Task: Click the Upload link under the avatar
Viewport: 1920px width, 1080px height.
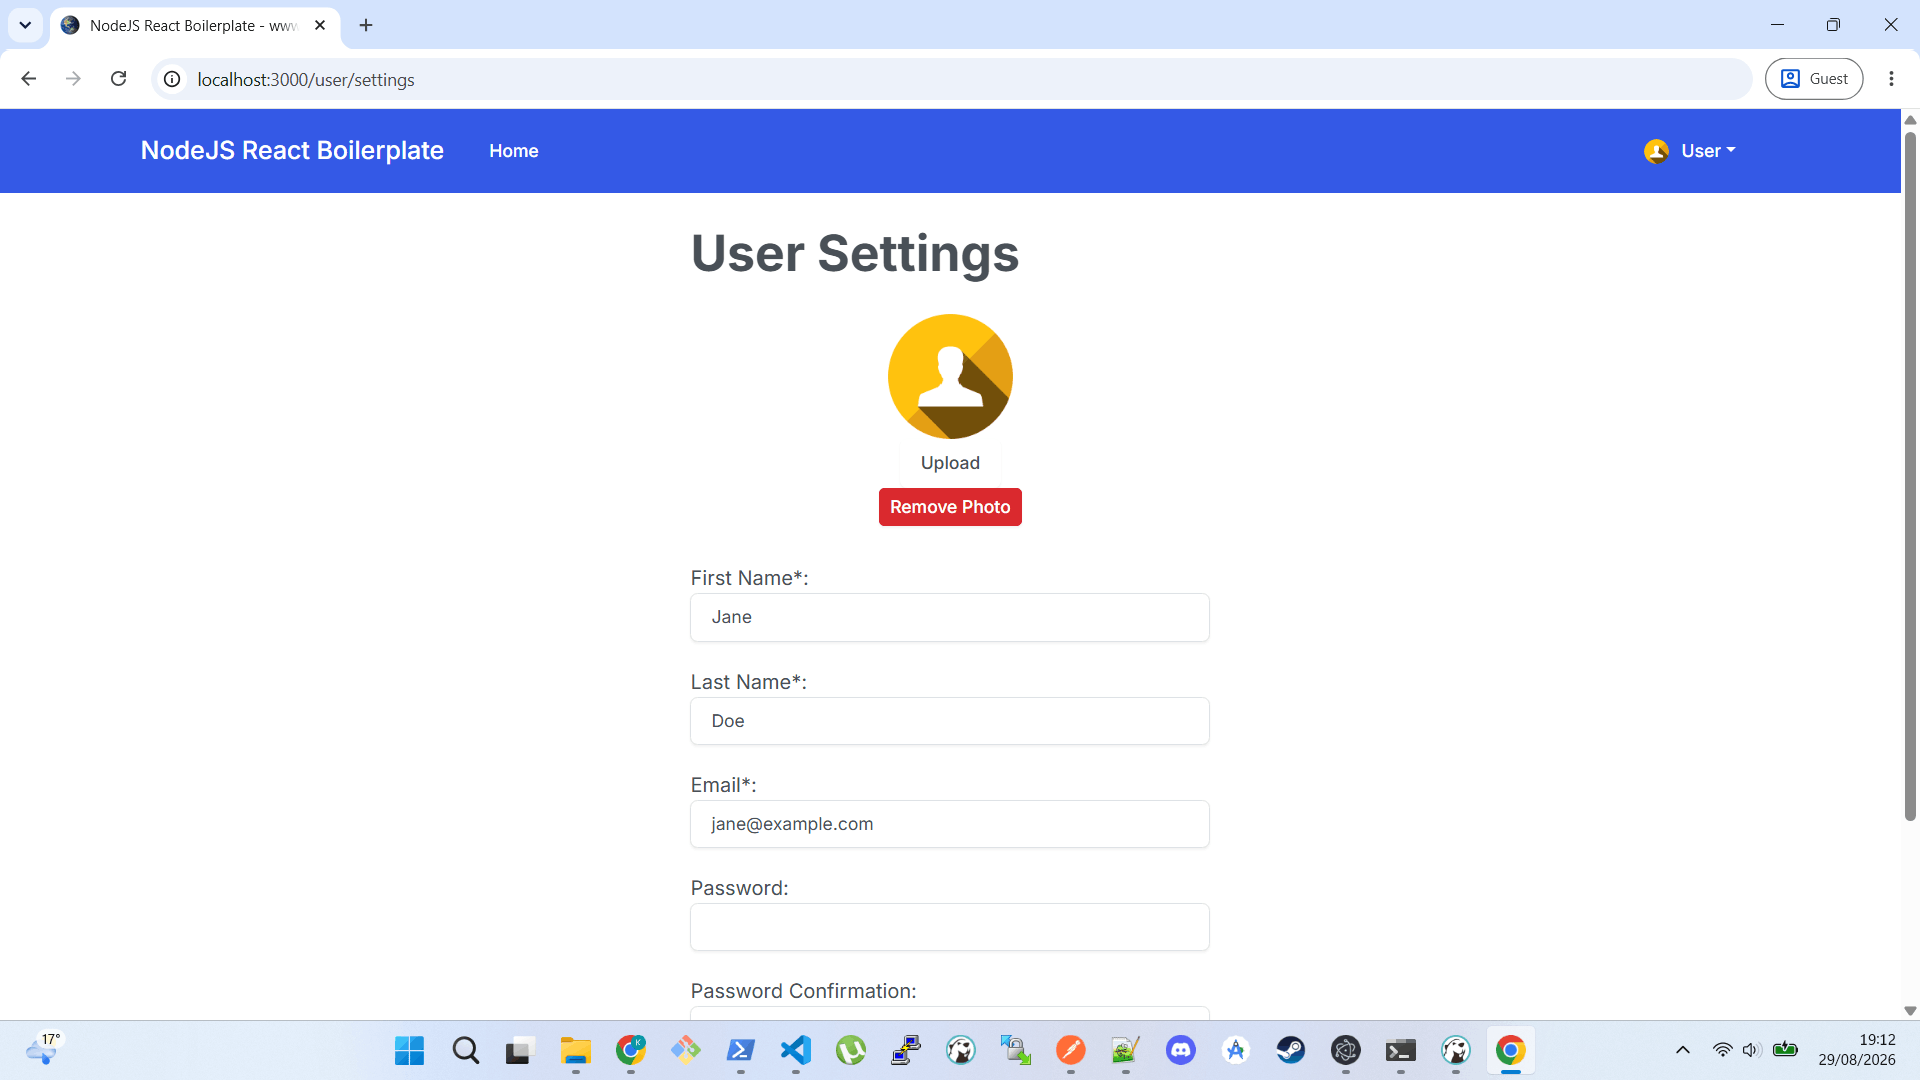Action: pos(950,463)
